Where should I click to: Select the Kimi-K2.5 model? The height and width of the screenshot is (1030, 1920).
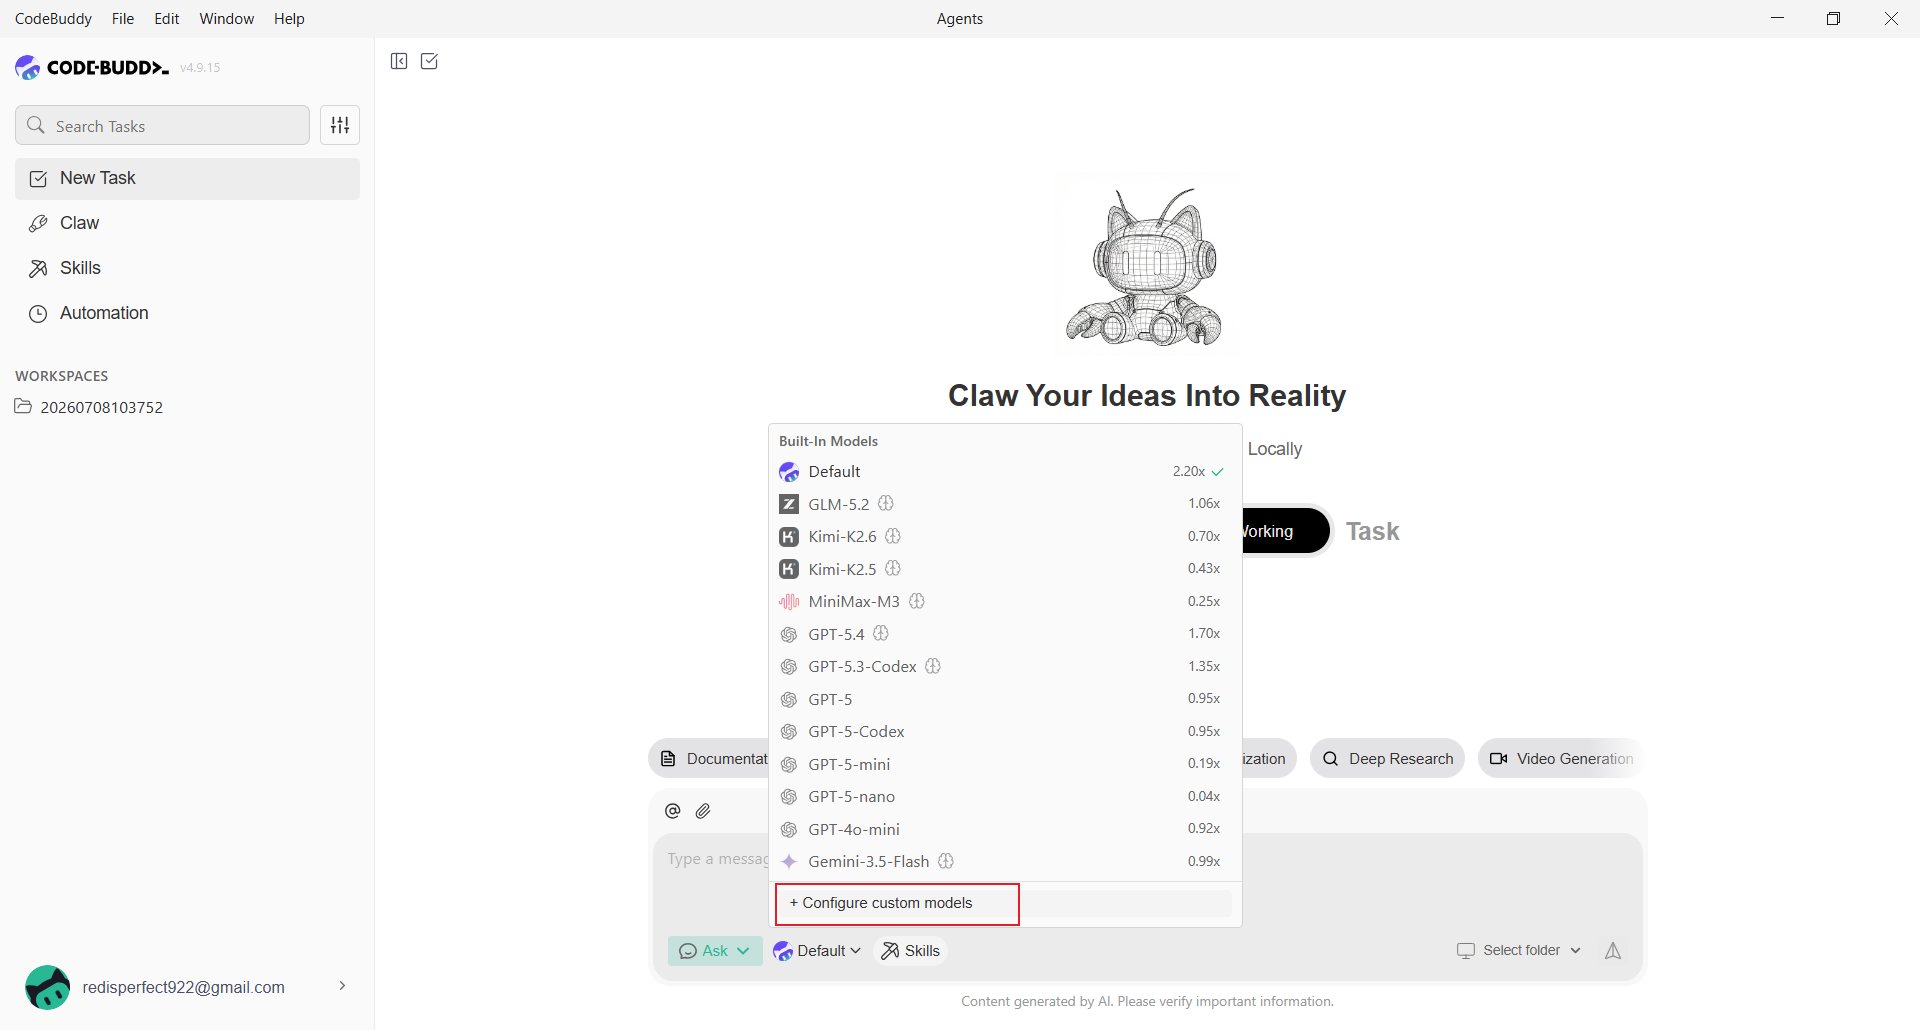point(1005,569)
